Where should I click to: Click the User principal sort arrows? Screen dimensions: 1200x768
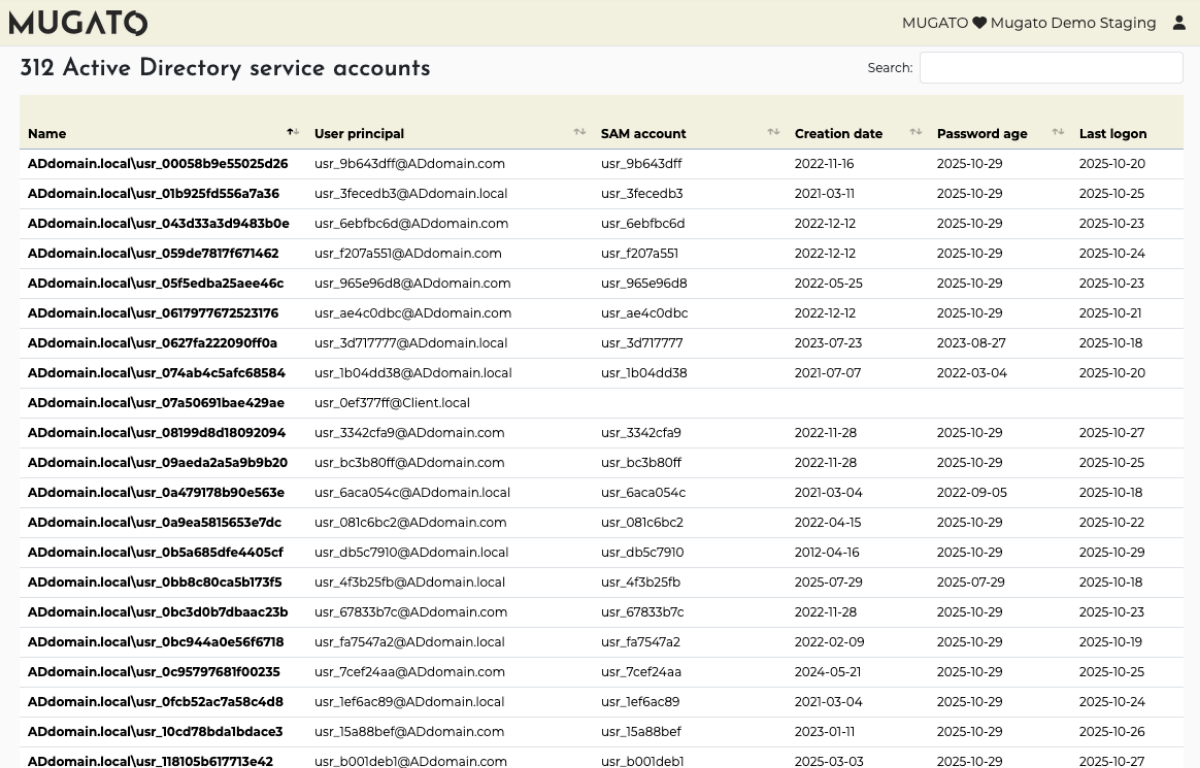pyautogui.click(x=579, y=133)
